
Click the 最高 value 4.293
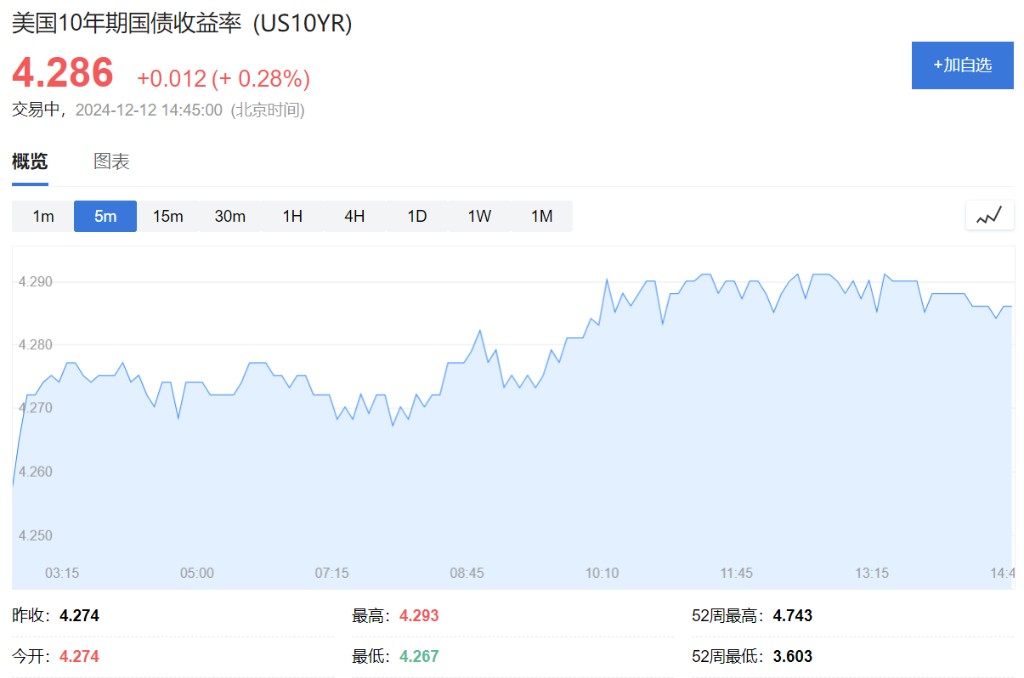click(x=419, y=615)
